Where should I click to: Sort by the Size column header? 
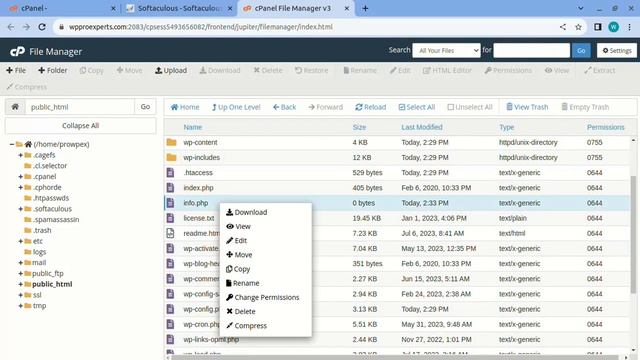359,127
